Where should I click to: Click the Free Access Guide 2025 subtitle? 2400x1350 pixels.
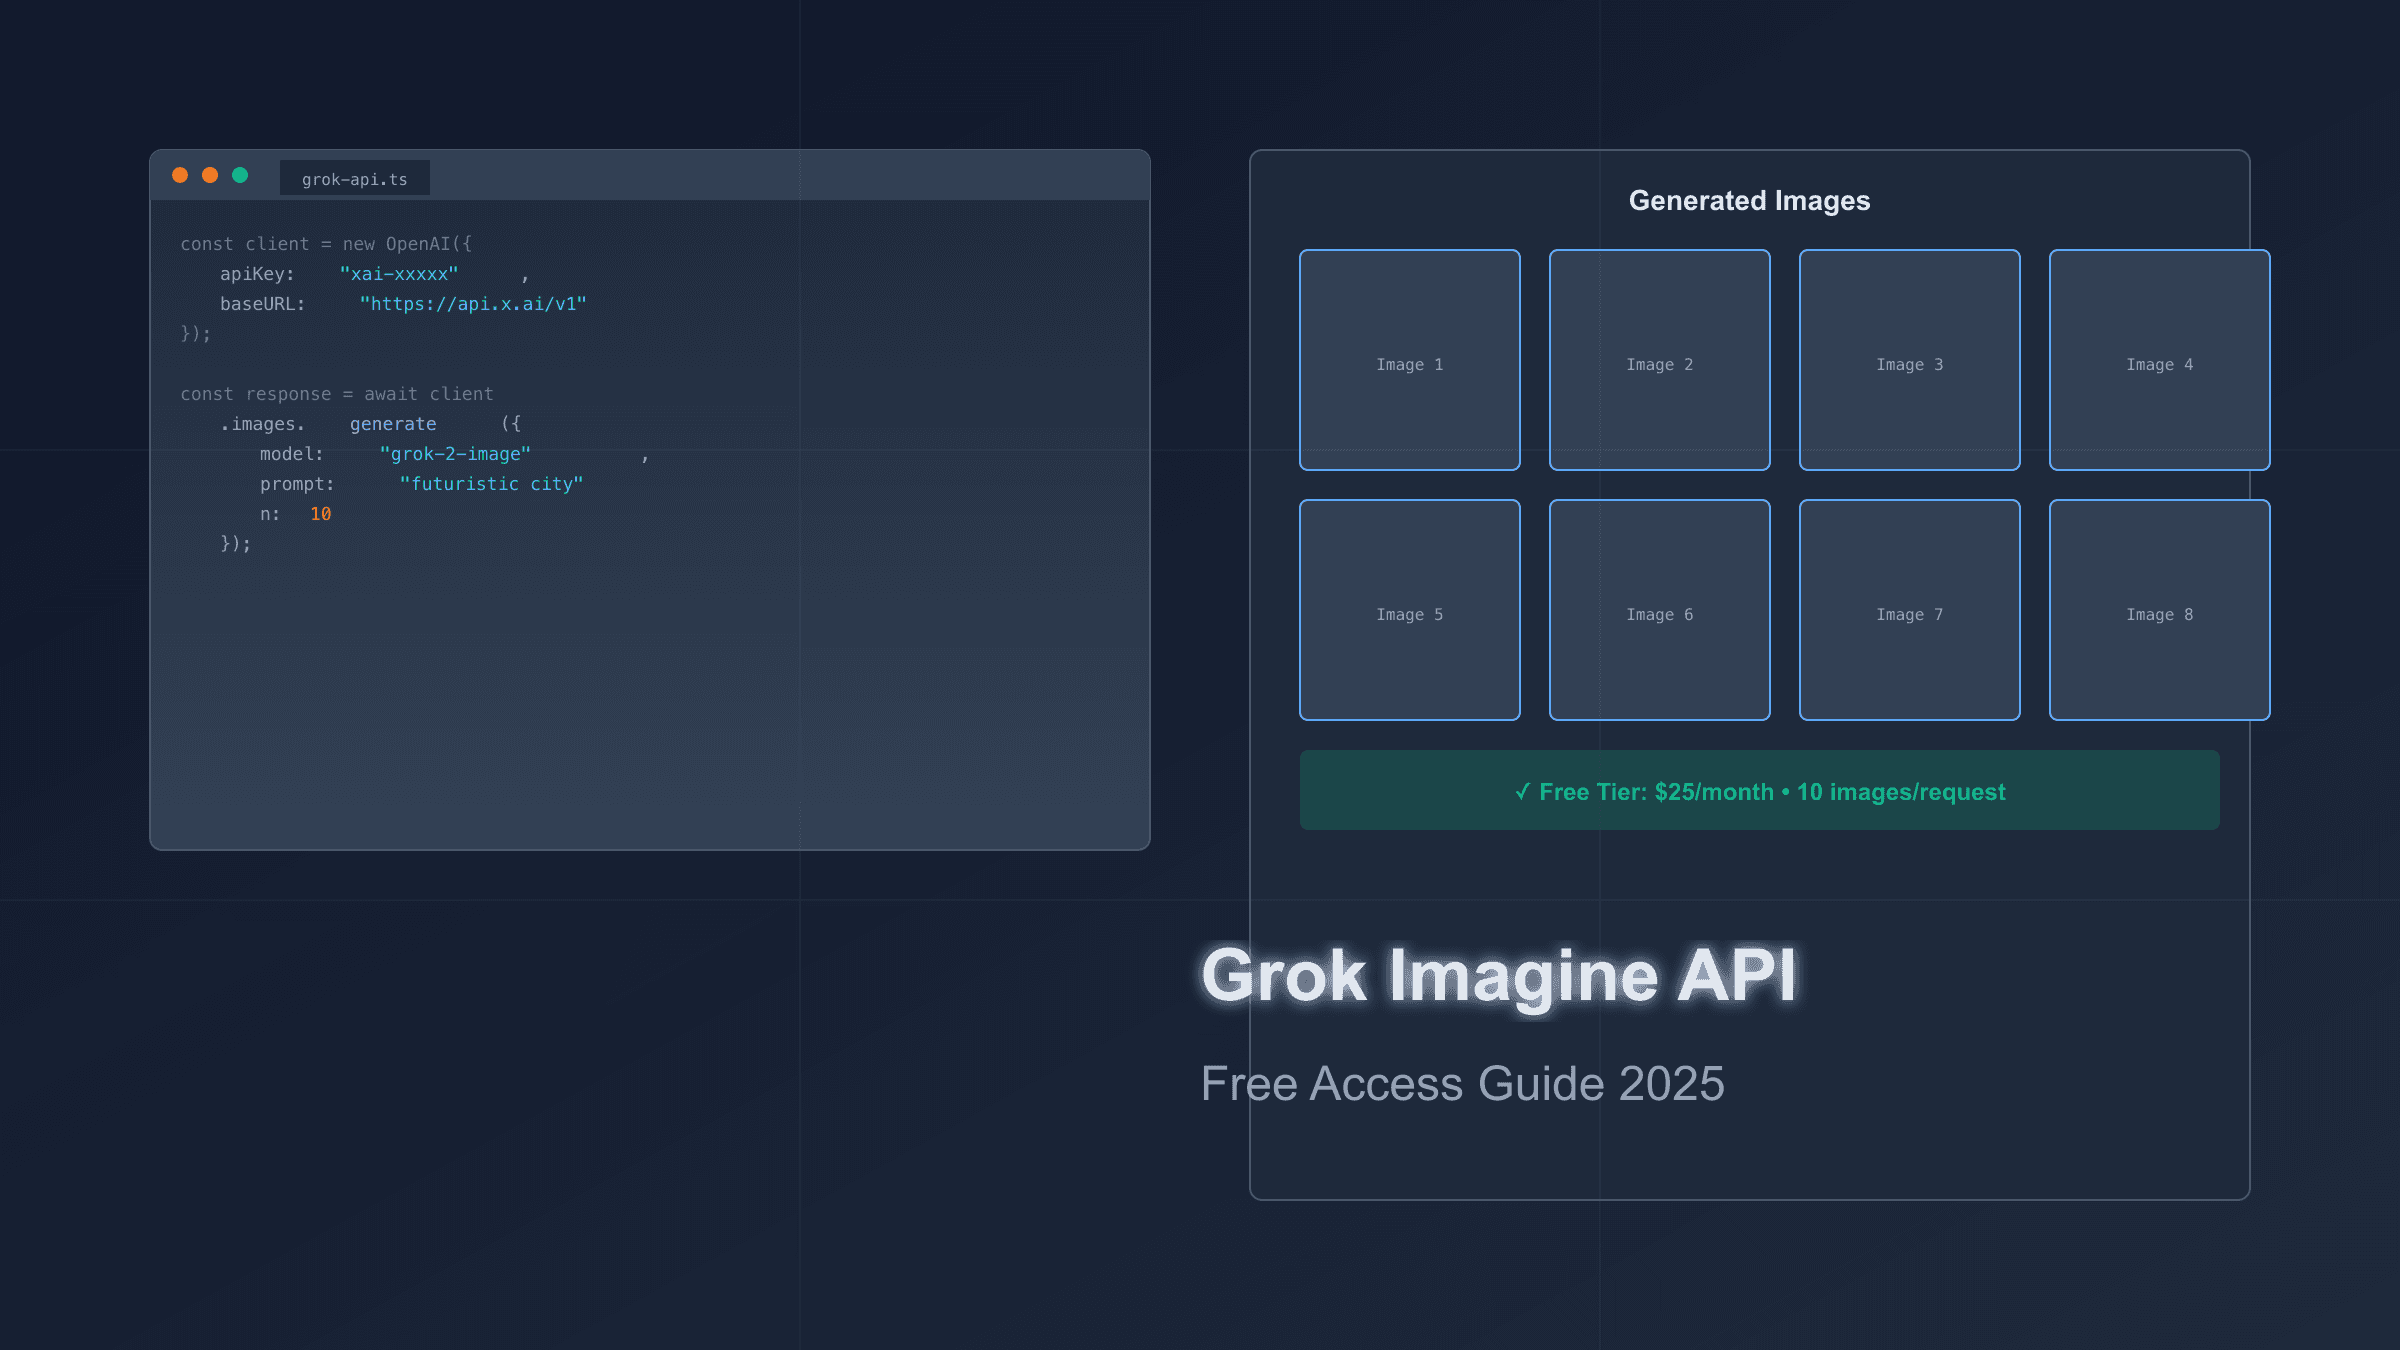coord(1463,1083)
